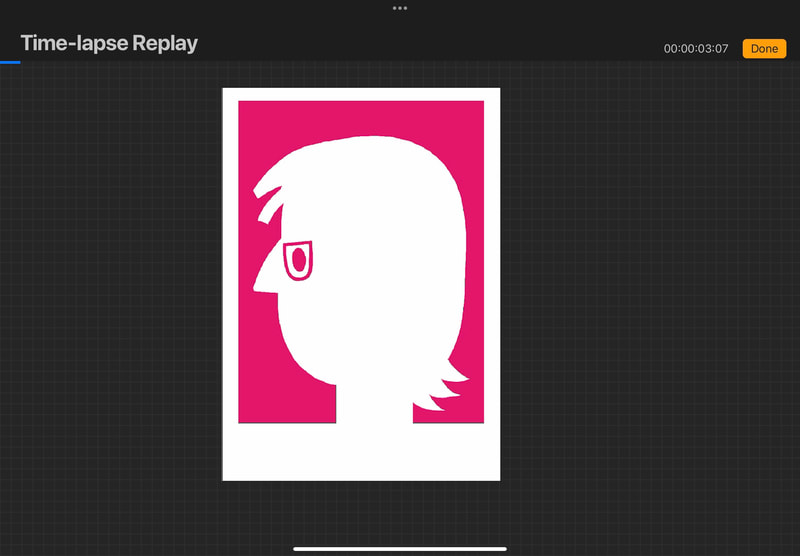Click the wide white border below the portrait

(360, 452)
